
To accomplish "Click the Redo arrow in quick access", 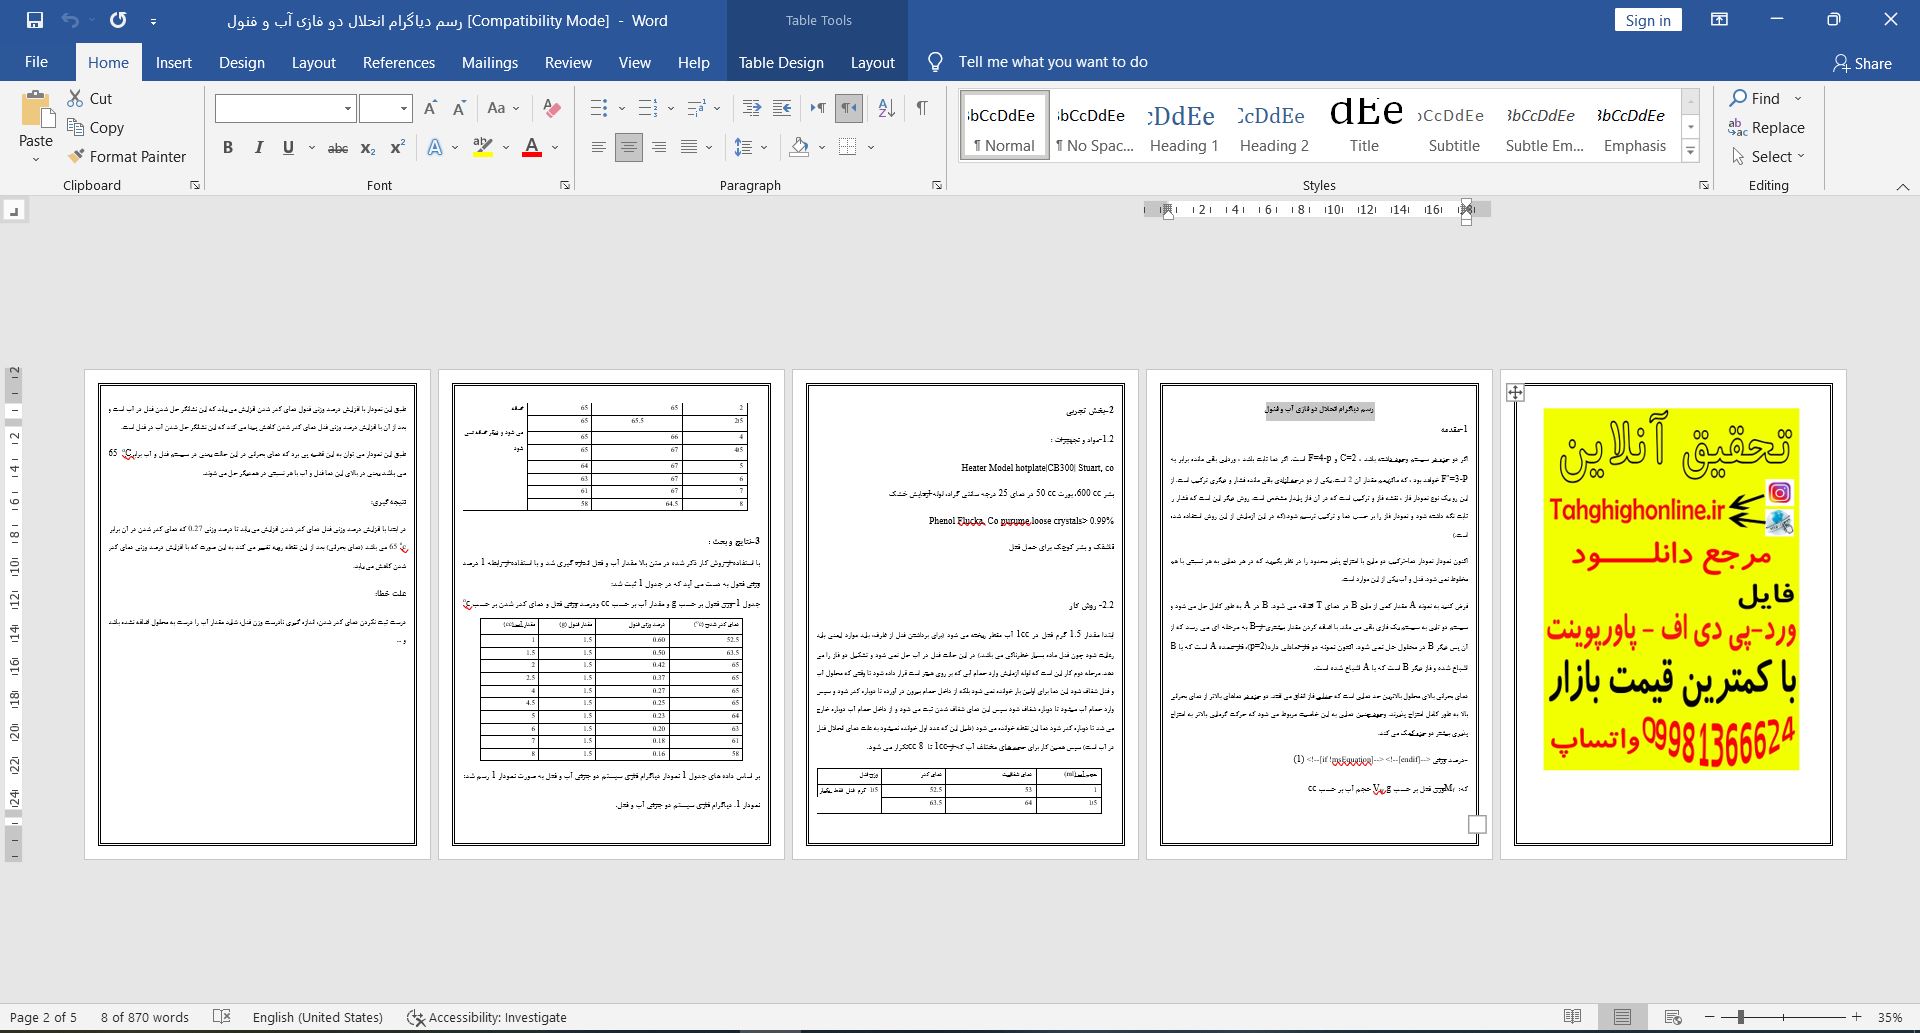I will (x=118, y=20).
